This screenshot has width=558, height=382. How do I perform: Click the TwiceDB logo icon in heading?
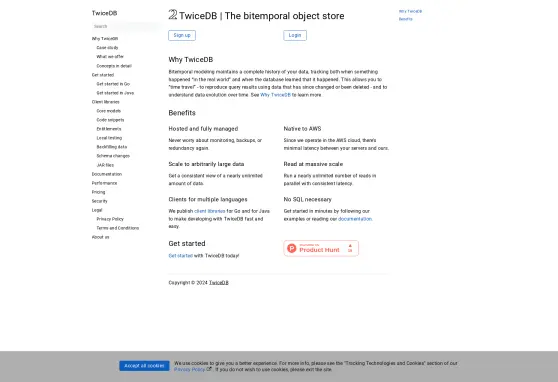click(173, 15)
